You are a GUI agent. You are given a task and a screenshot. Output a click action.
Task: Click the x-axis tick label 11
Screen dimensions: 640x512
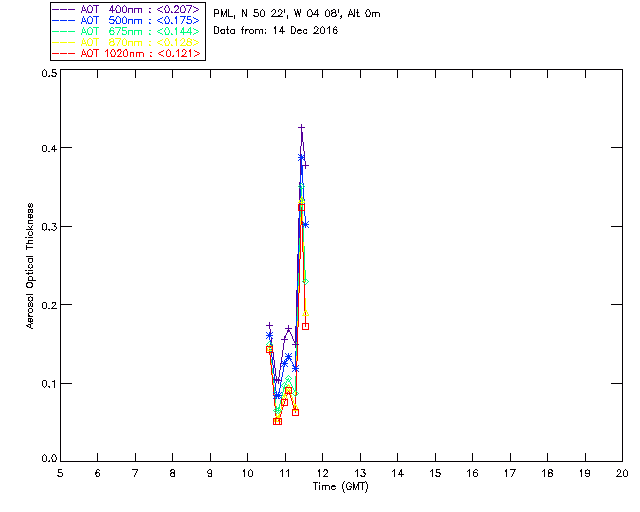[x=285, y=473]
